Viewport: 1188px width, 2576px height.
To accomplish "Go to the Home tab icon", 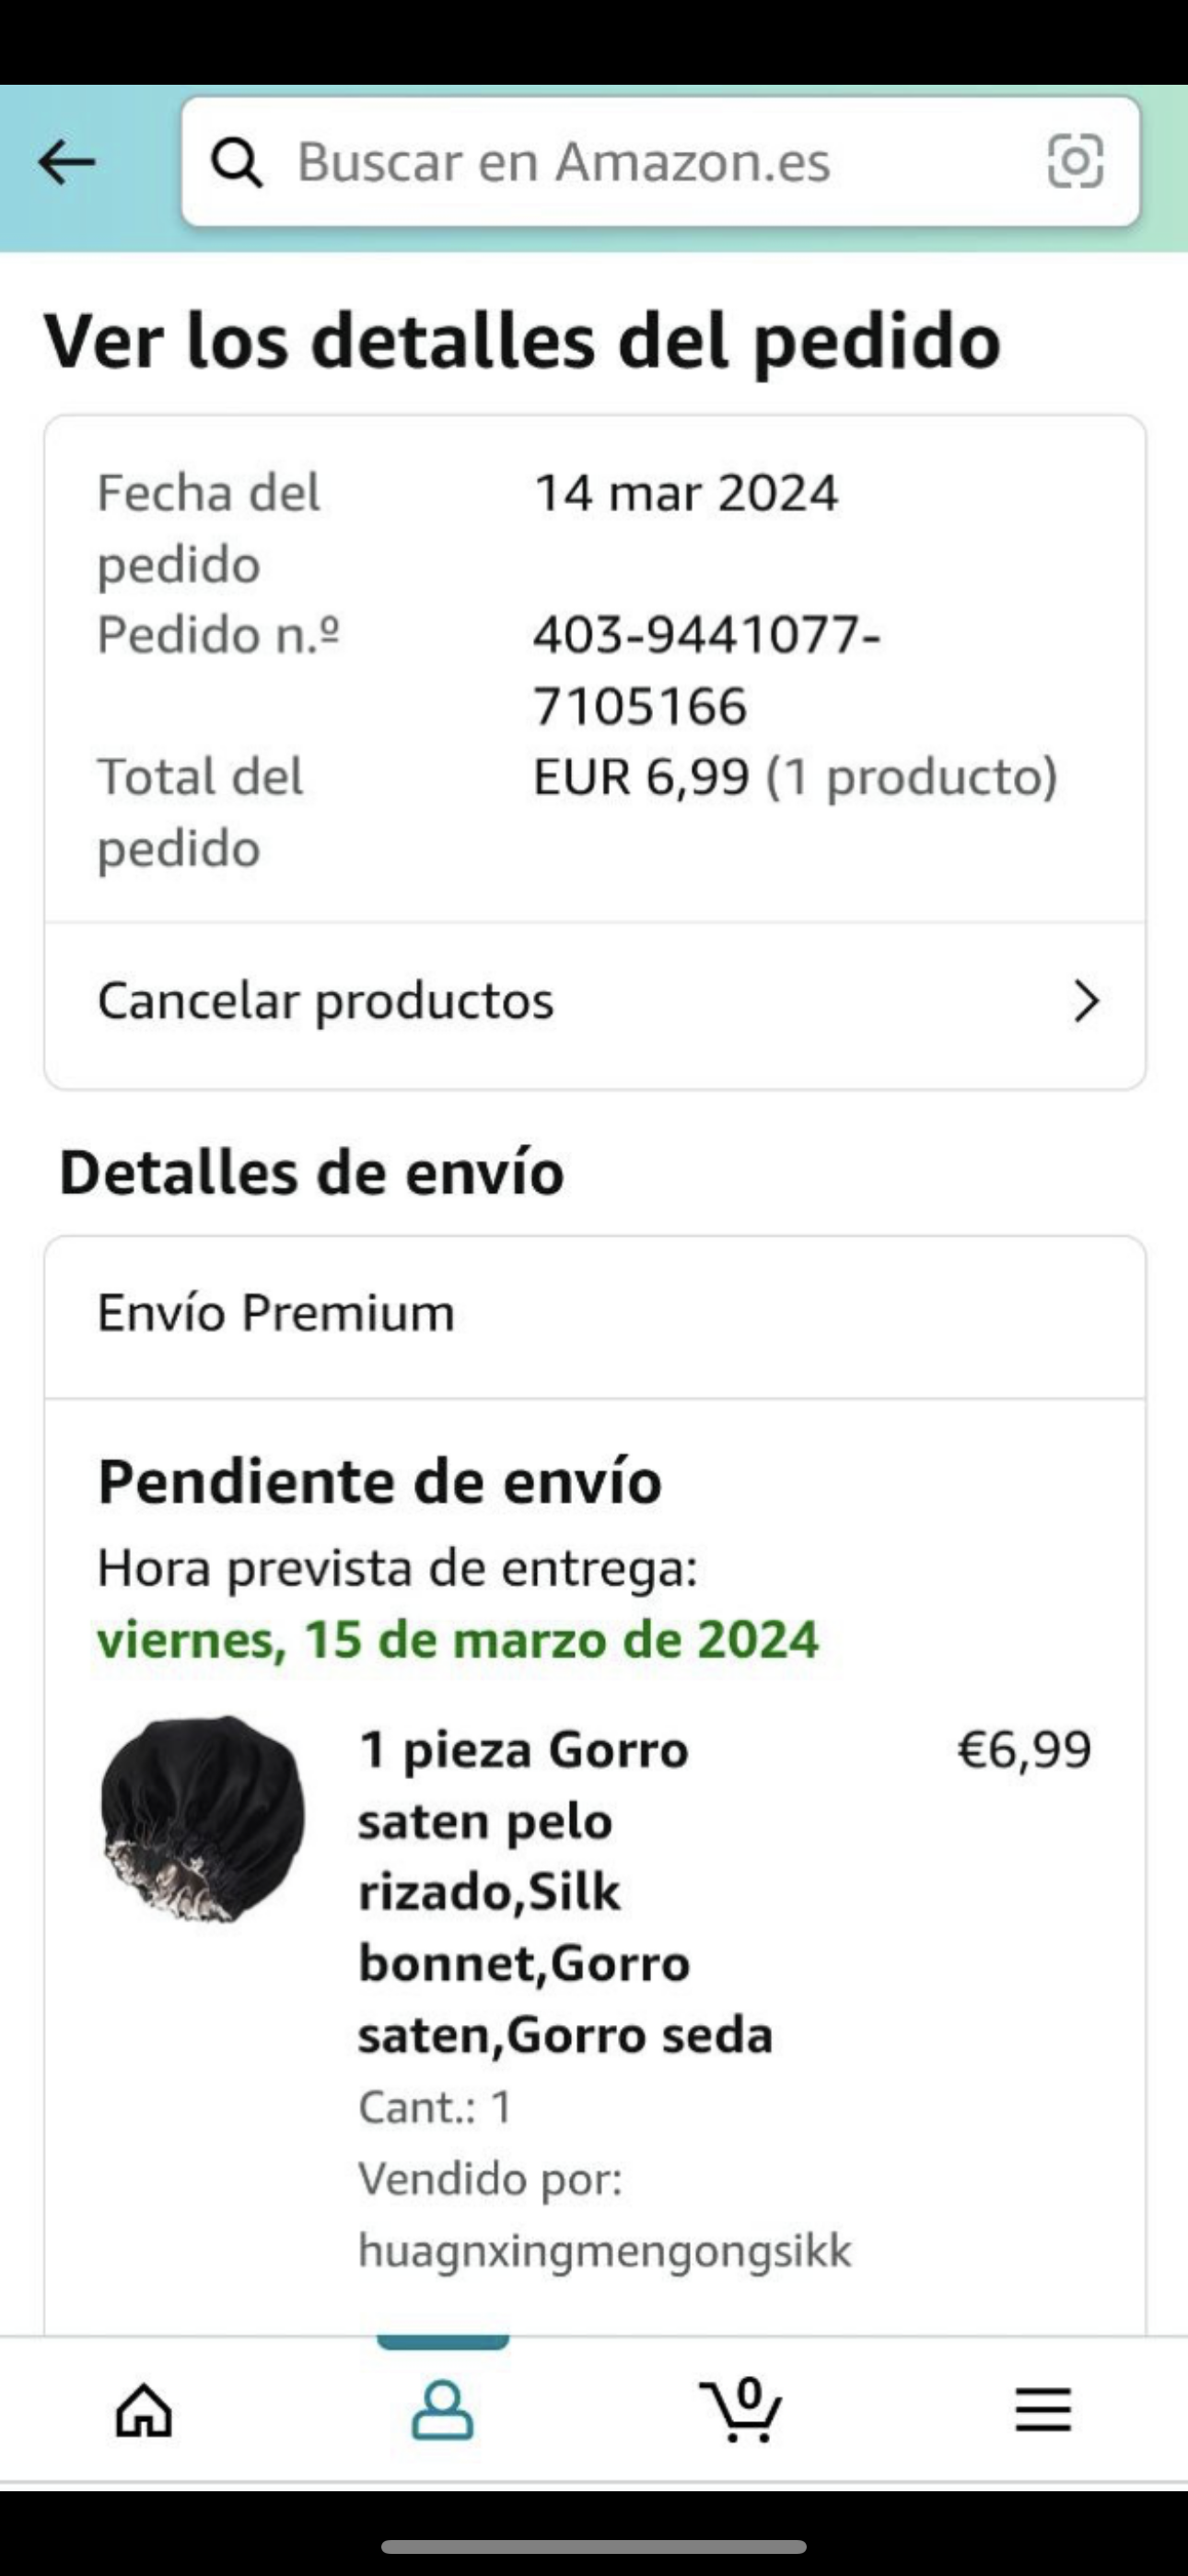I will (144, 2410).
